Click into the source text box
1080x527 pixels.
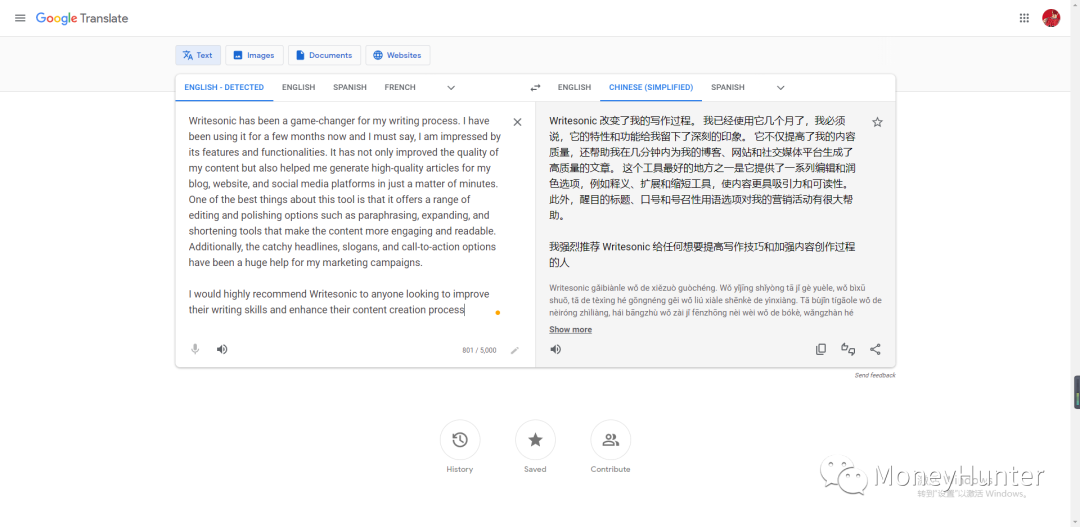pyautogui.click(x=345, y=215)
